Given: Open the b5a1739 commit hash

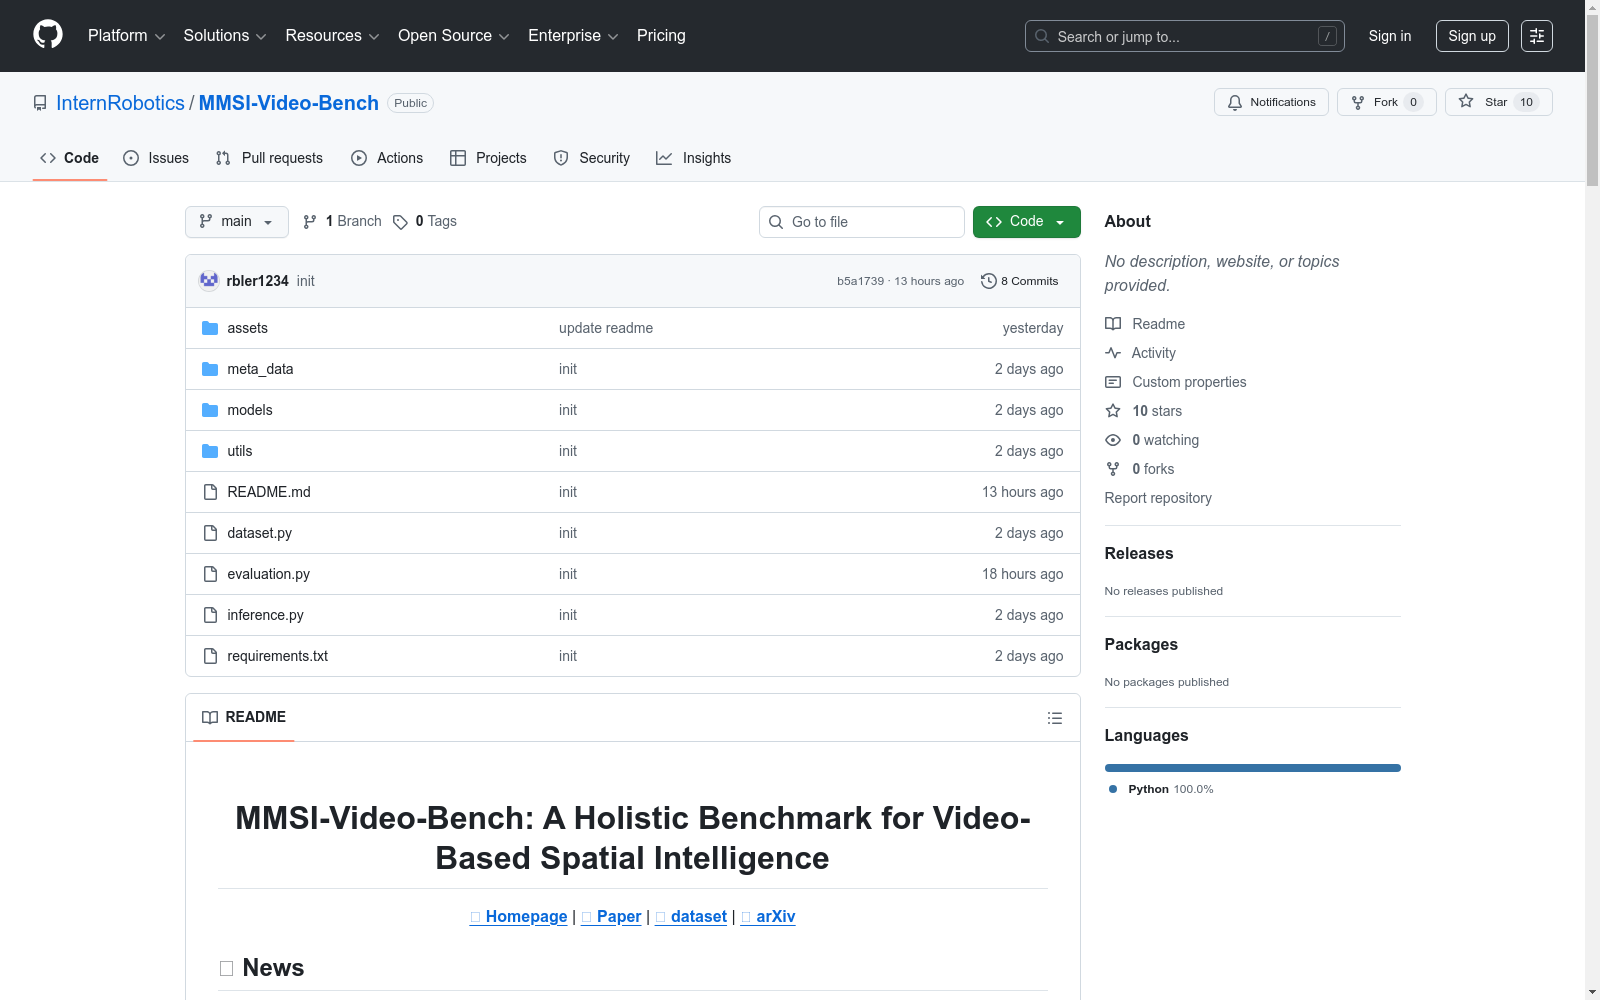Looking at the screenshot, I should pyautogui.click(x=861, y=281).
